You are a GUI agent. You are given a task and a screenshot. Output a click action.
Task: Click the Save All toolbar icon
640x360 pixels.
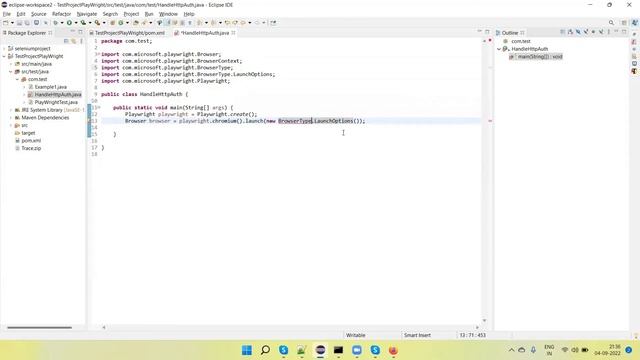[27, 23]
